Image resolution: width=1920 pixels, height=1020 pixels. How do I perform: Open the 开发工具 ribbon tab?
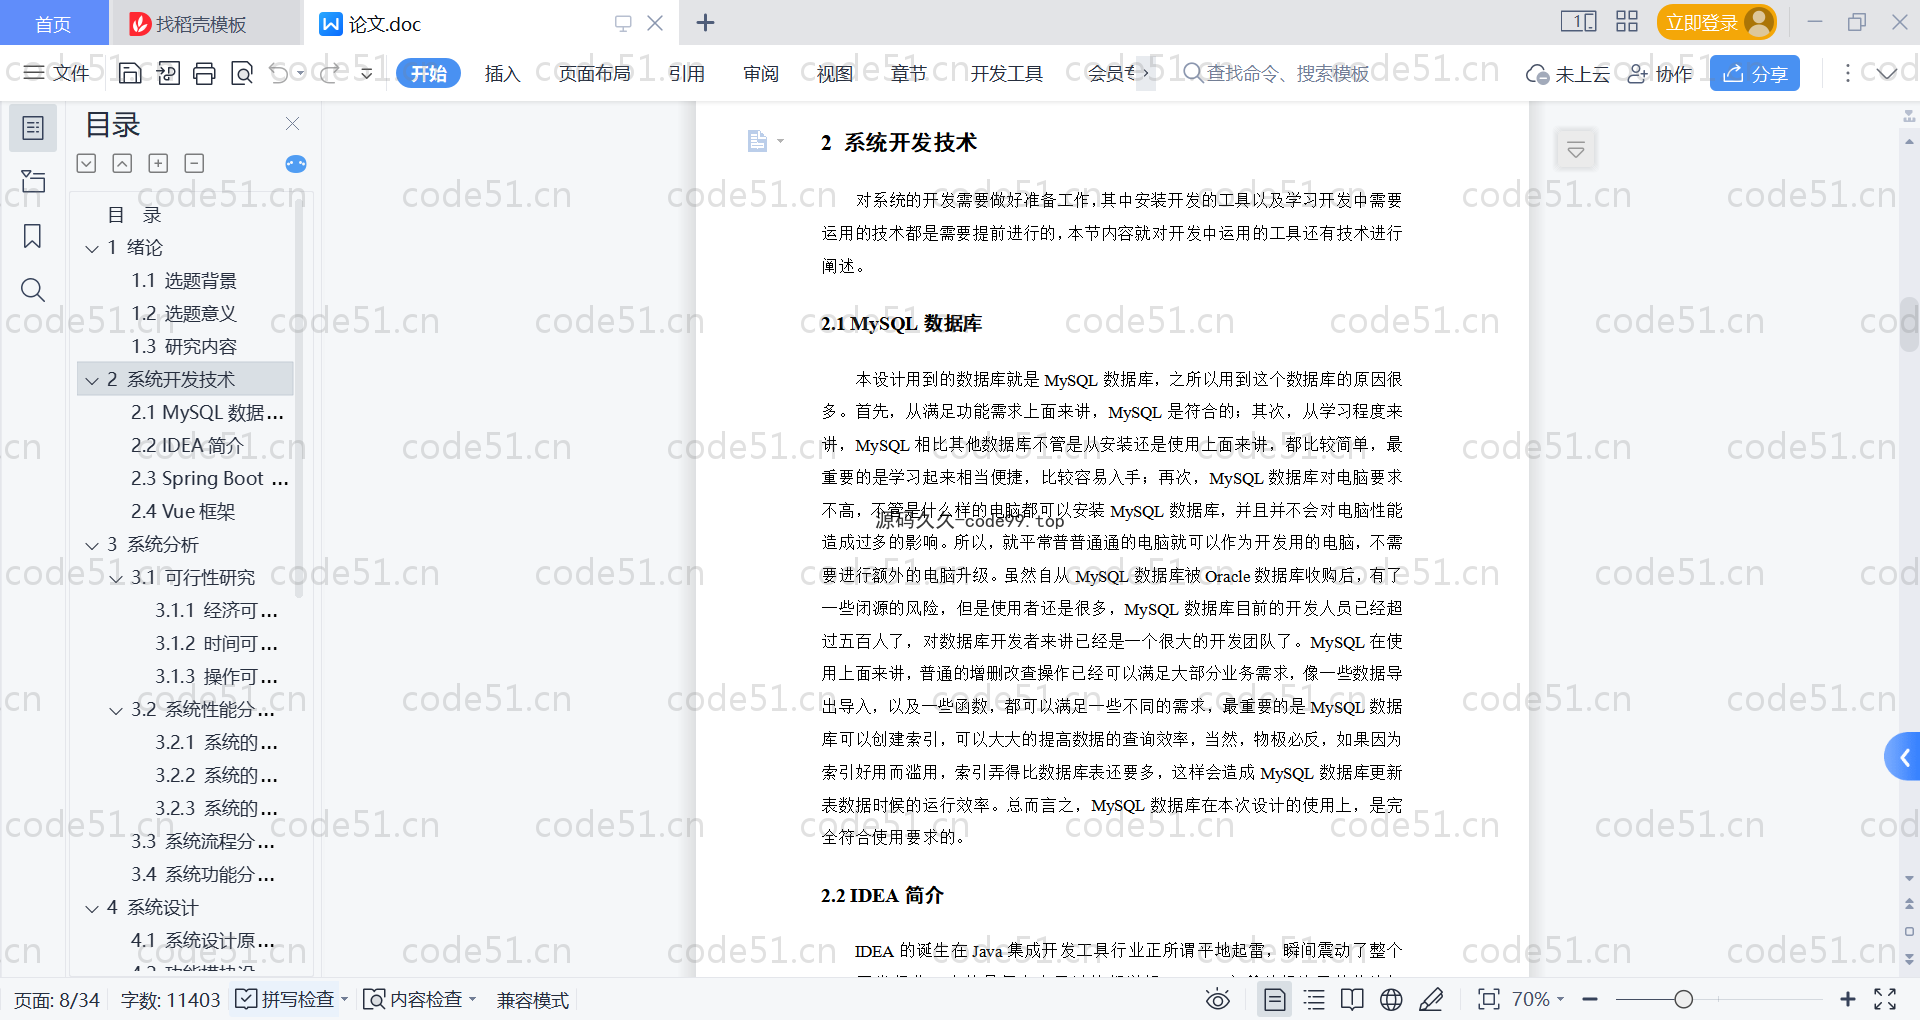tap(1006, 73)
